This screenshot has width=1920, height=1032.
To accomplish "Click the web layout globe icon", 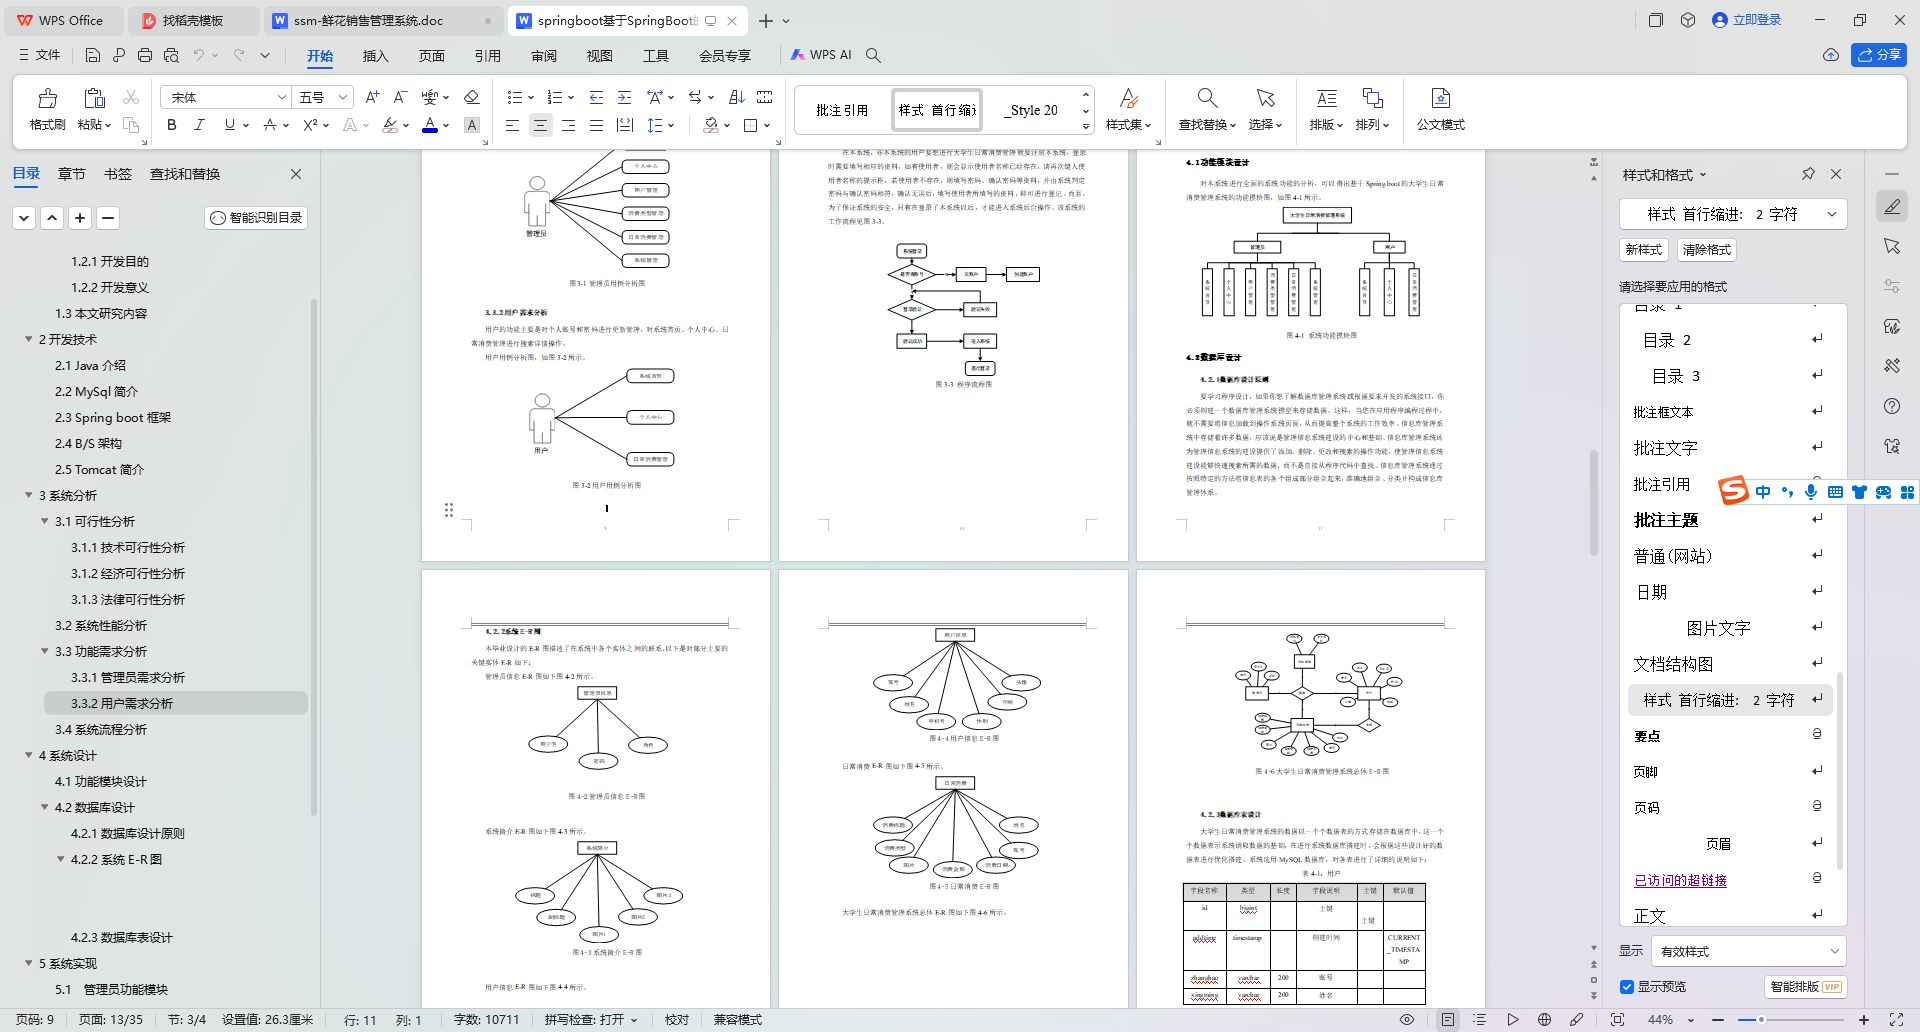I will coord(1544,1020).
